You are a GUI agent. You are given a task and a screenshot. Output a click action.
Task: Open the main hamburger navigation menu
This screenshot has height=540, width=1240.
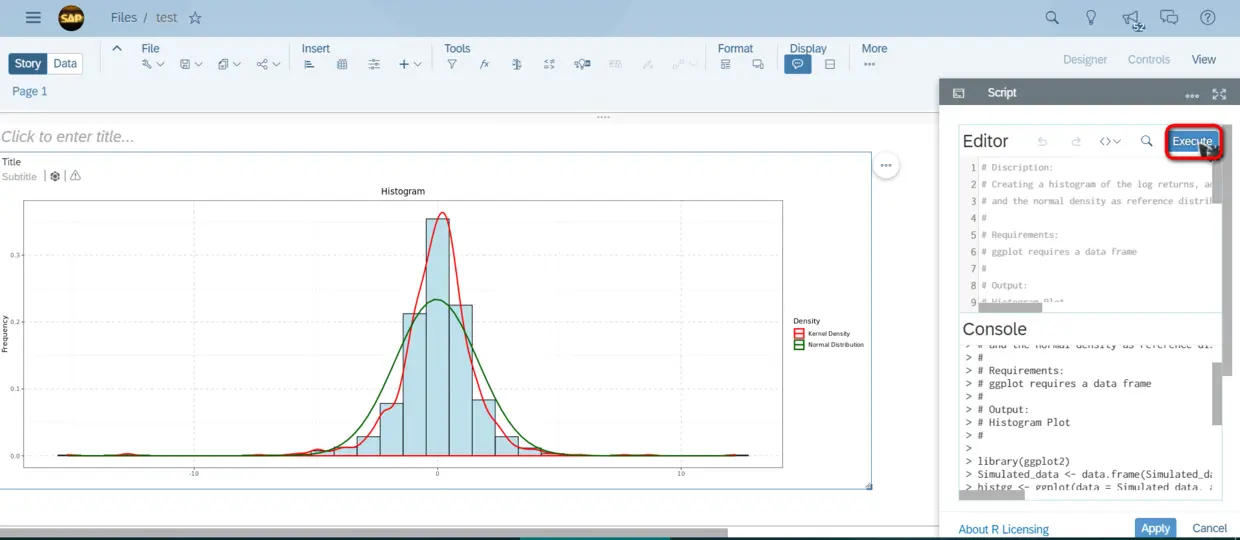(x=33, y=18)
